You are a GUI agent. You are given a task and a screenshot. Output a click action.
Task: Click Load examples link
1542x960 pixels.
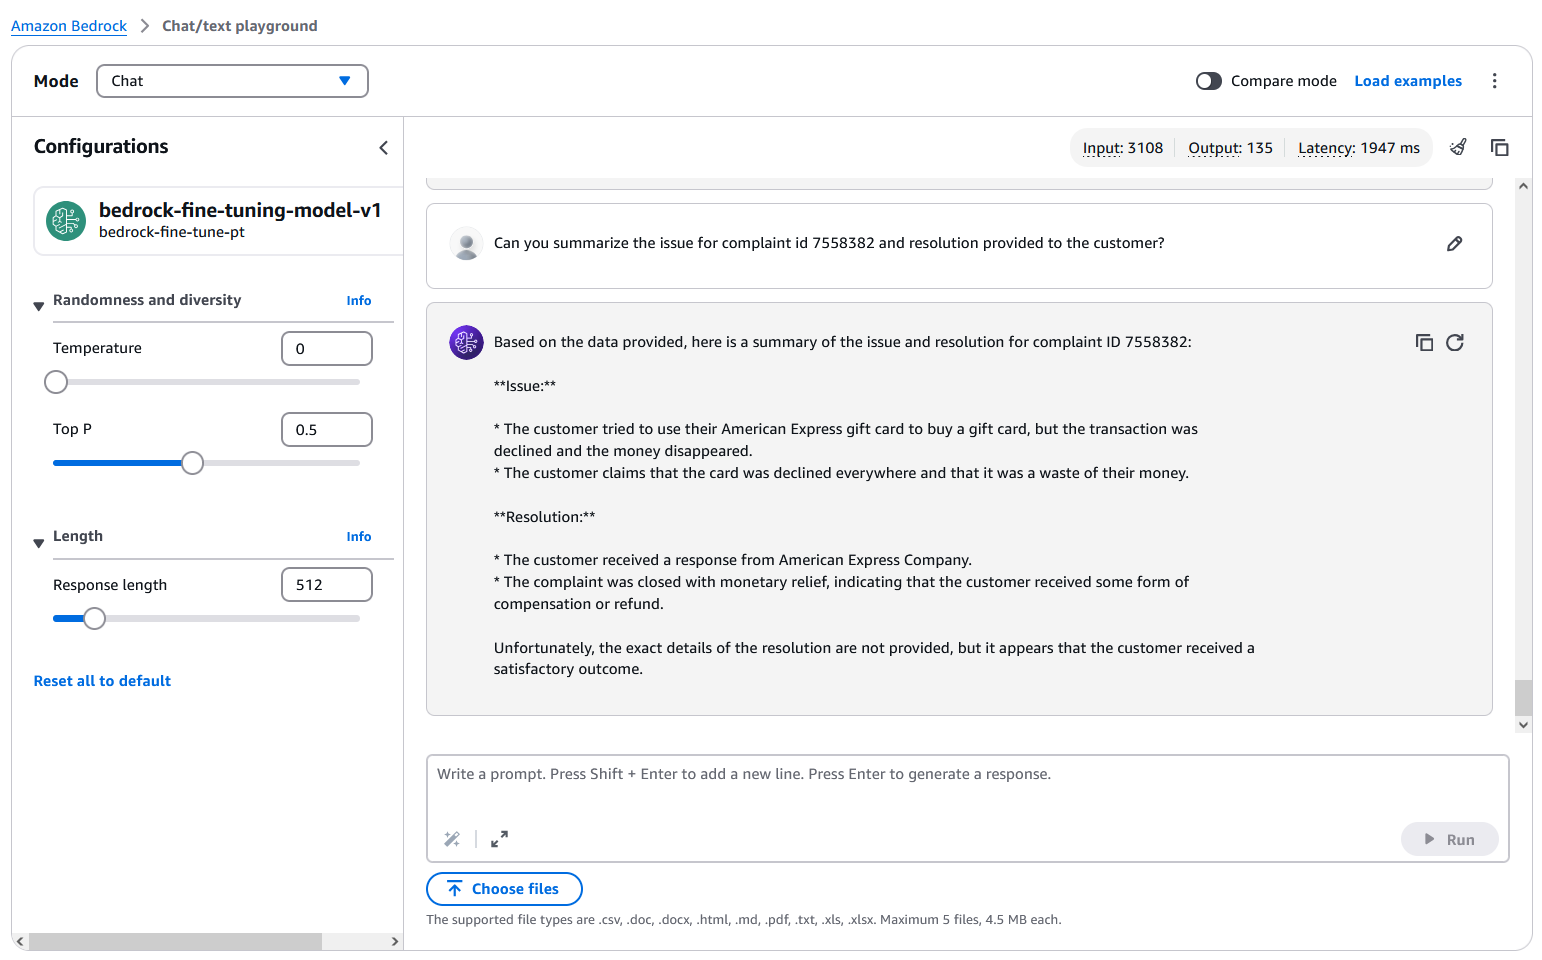pyautogui.click(x=1408, y=81)
